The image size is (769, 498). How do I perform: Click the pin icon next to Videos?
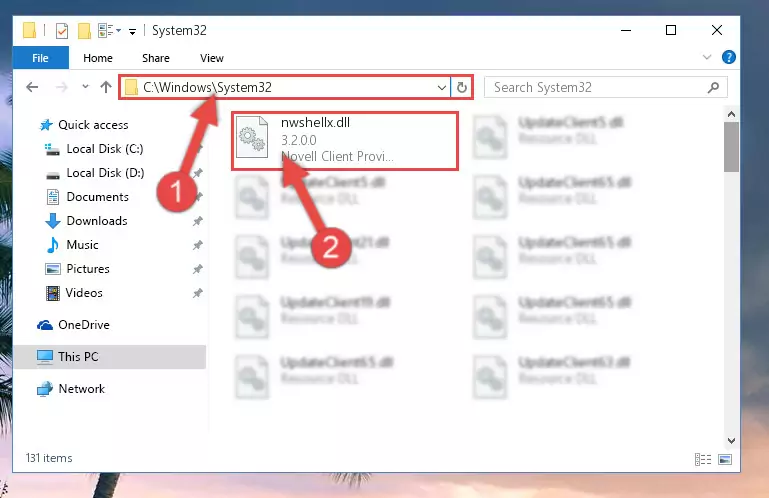click(197, 293)
